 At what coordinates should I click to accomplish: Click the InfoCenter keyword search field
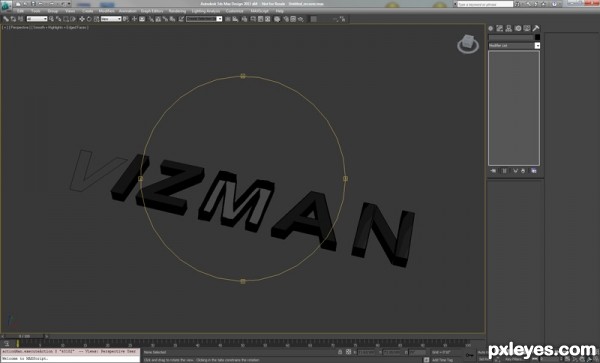click(x=485, y=4)
